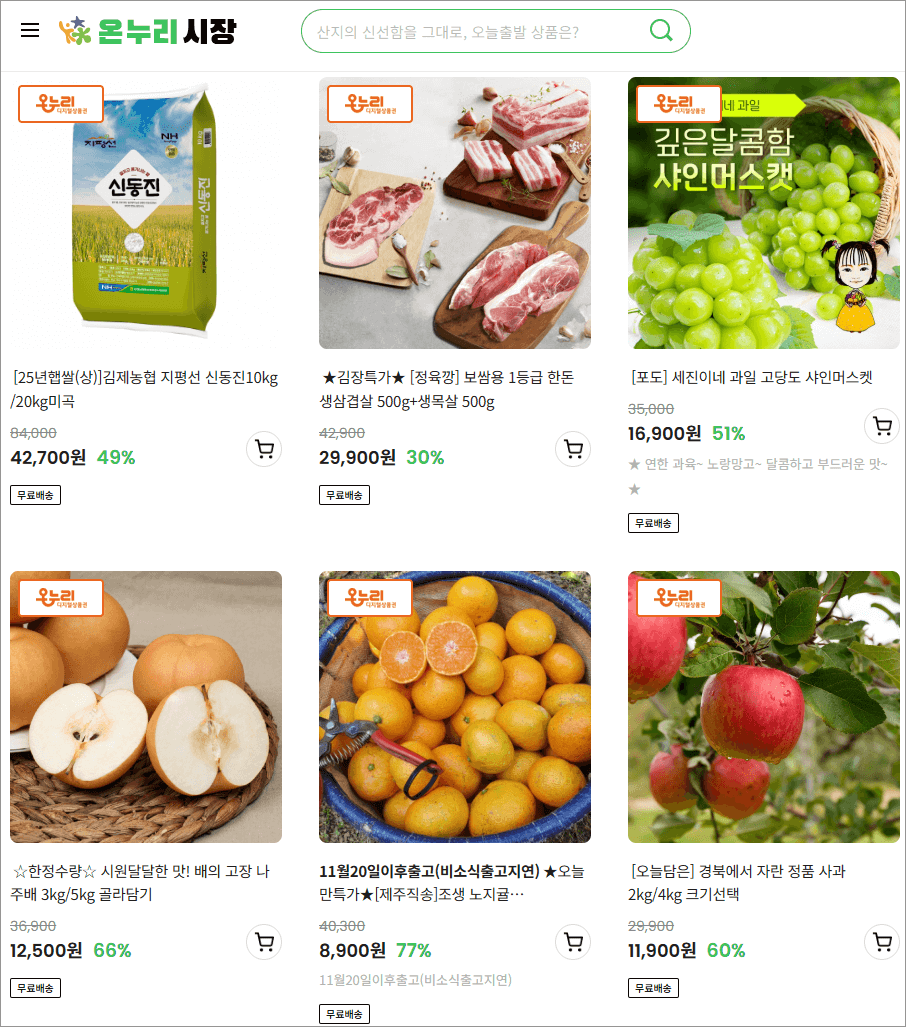Image resolution: width=906 pixels, height=1027 pixels.
Task: Add 경북 사과 apples to cart
Action: [882, 943]
